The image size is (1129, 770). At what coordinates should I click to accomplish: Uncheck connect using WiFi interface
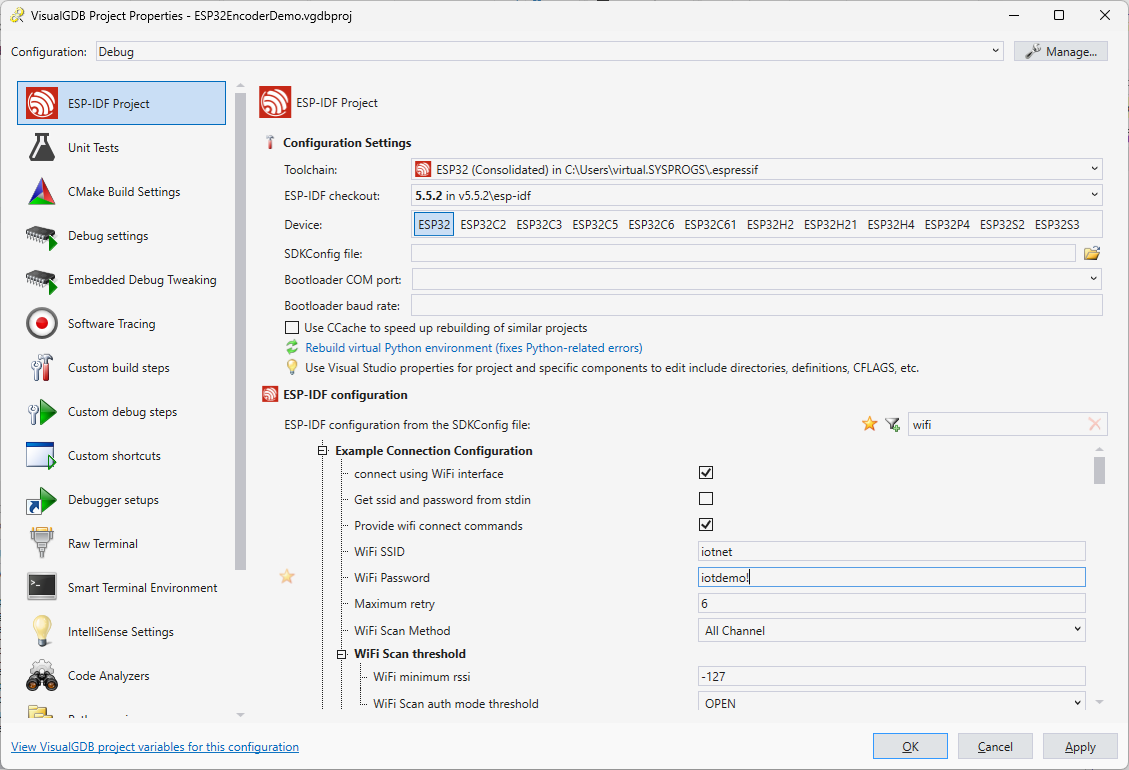pos(706,473)
